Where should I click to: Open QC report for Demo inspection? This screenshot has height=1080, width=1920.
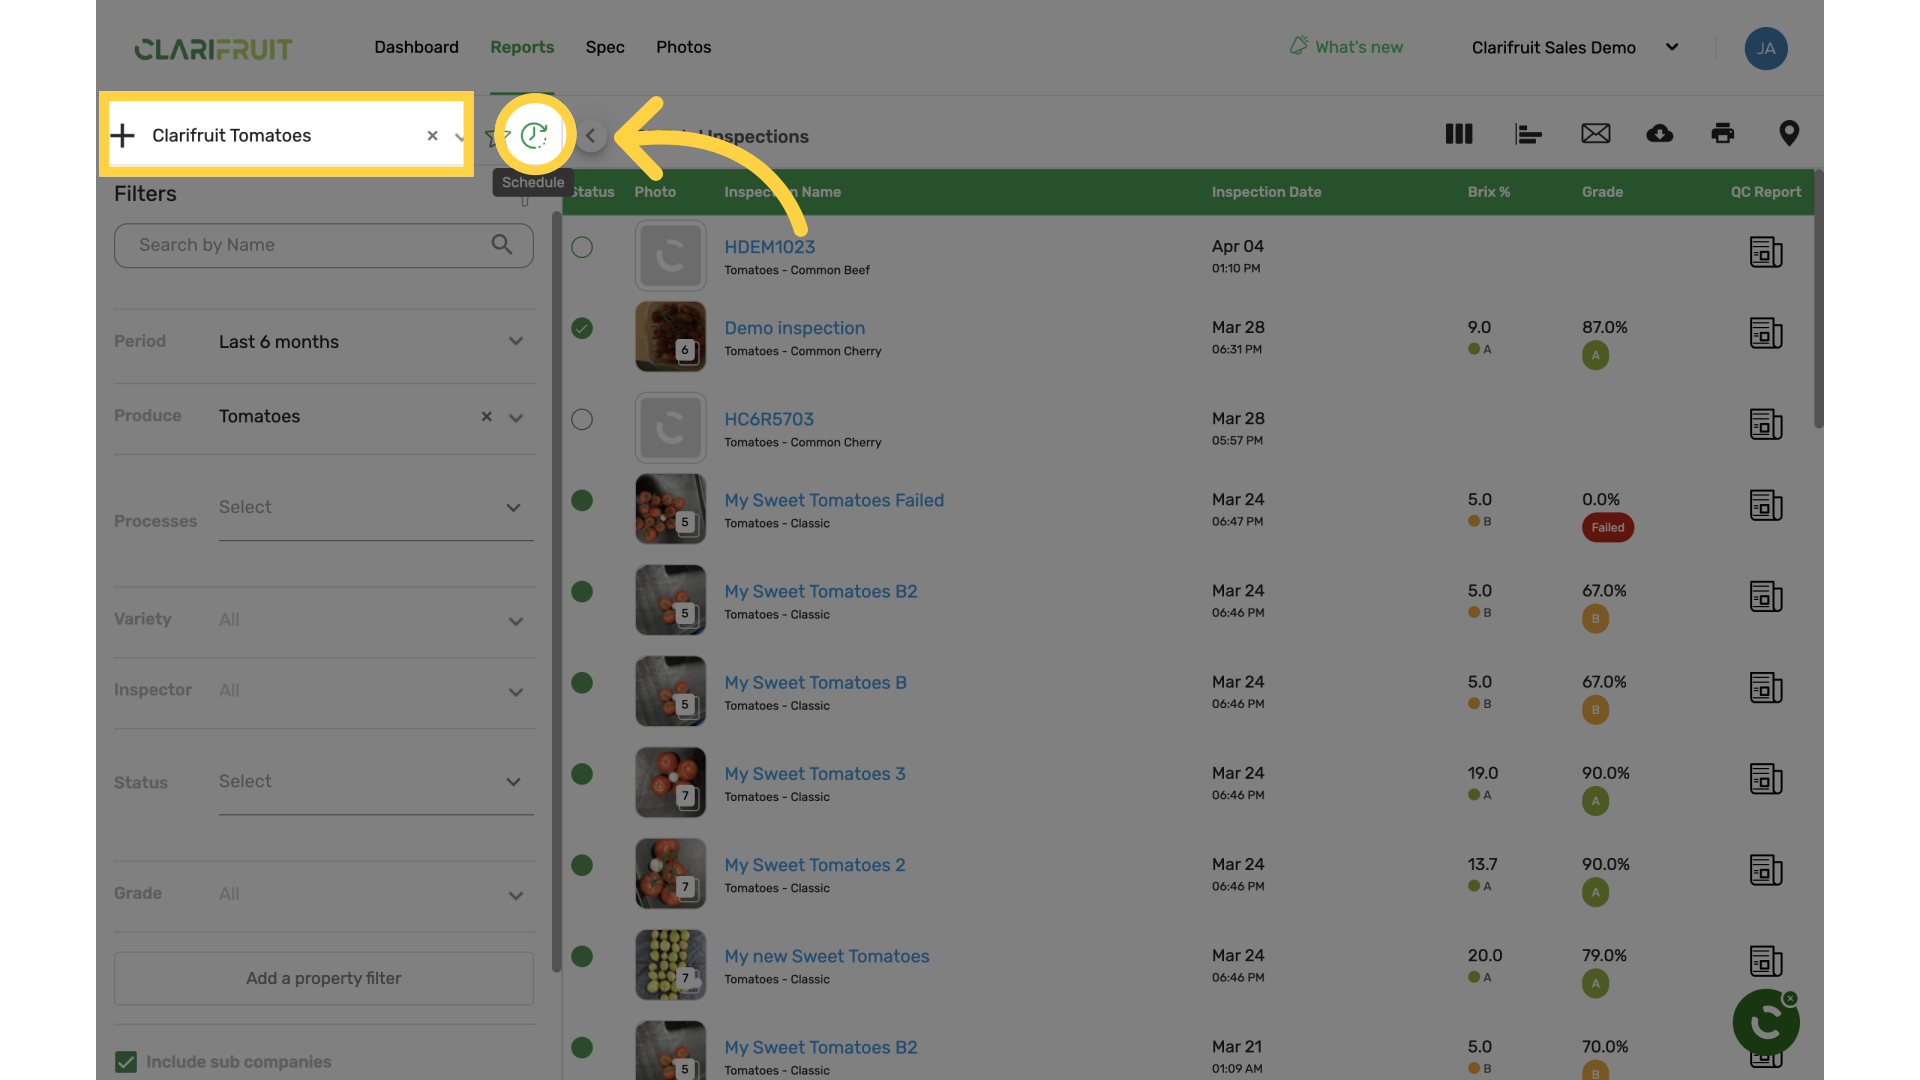(x=1766, y=333)
